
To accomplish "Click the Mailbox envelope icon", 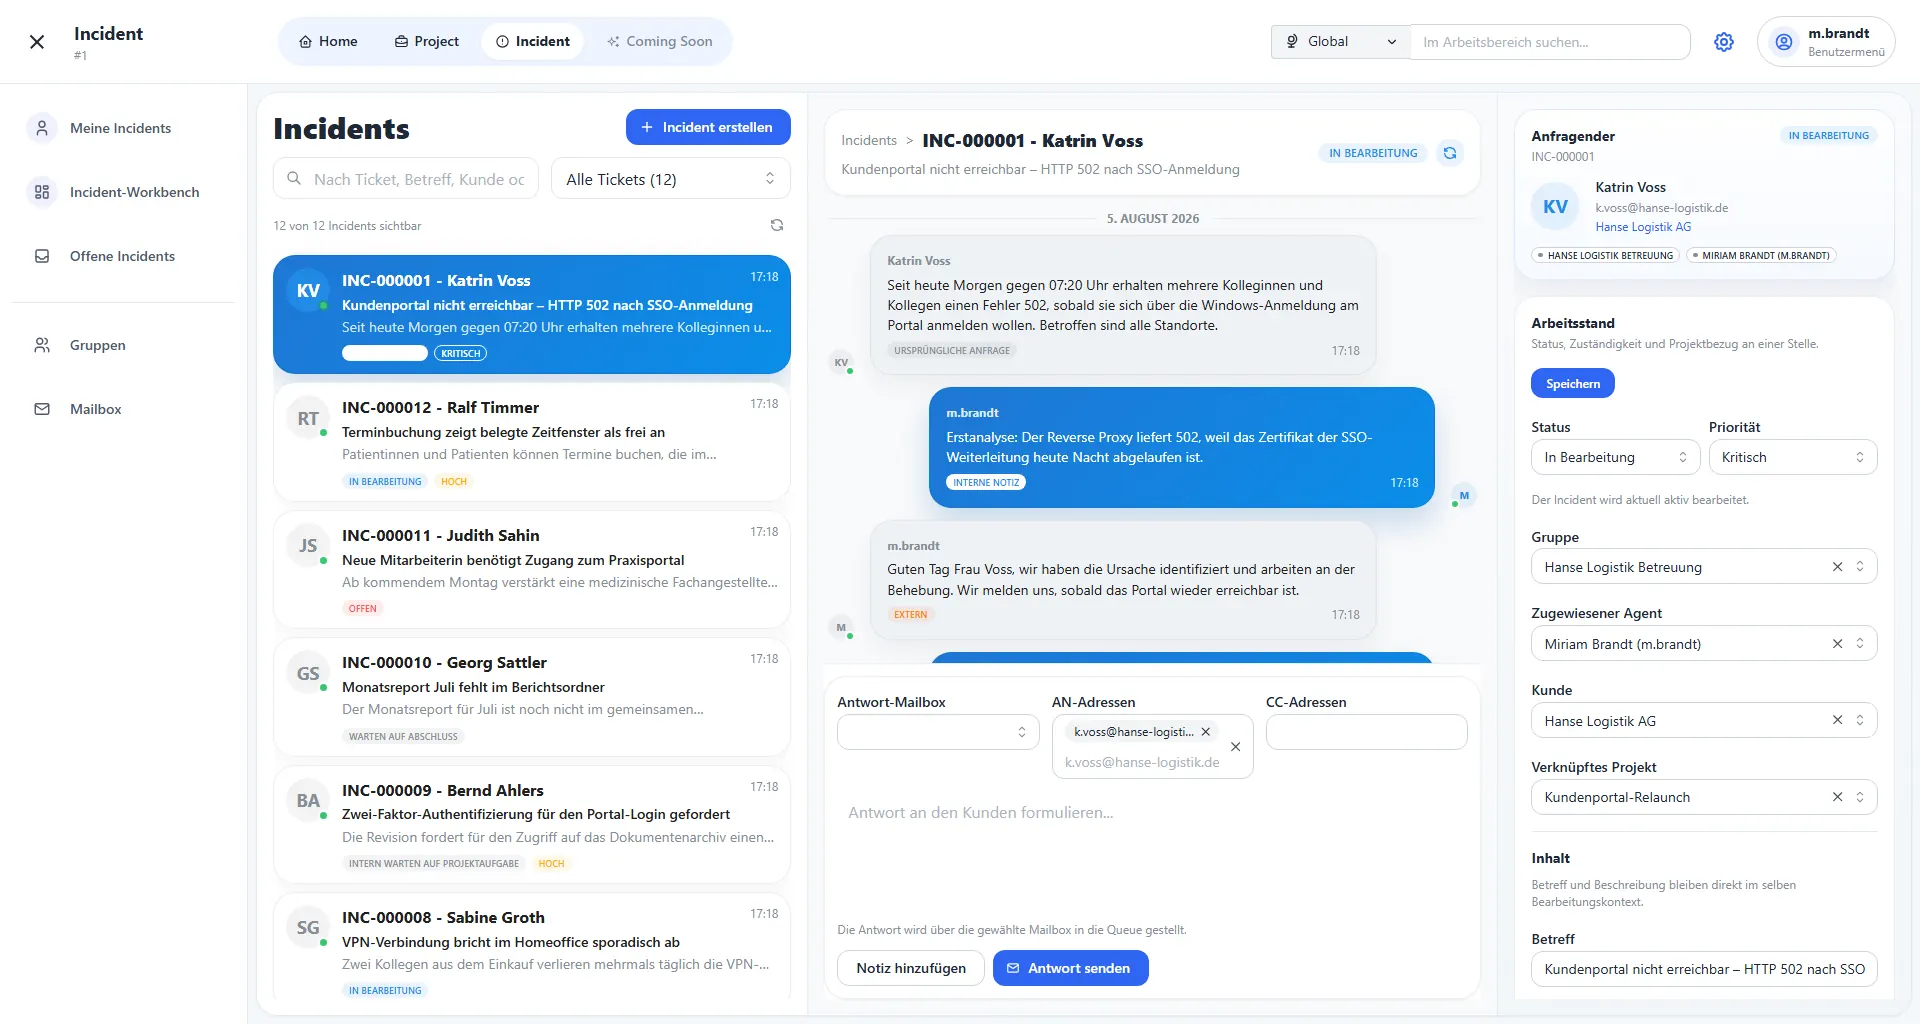I will point(42,409).
